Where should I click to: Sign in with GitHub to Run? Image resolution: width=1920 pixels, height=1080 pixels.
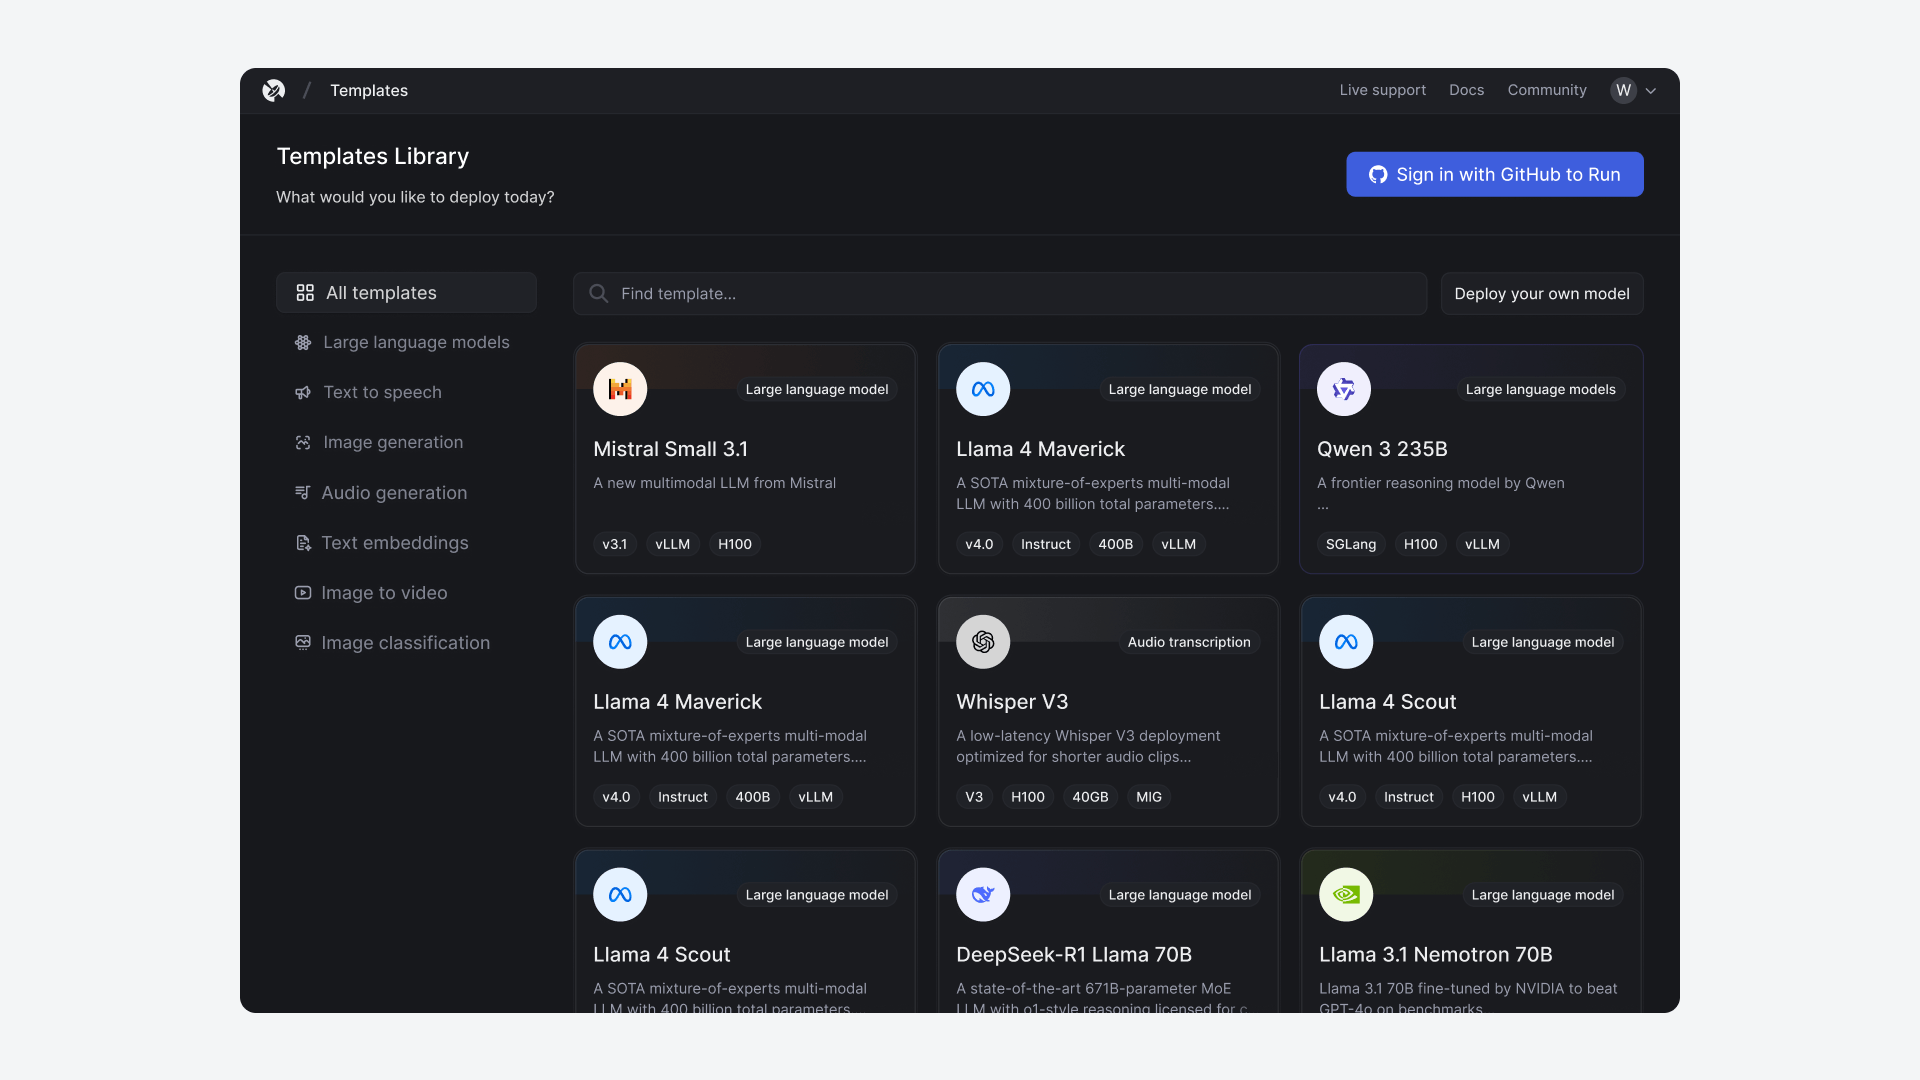click(x=1495, y=174)
